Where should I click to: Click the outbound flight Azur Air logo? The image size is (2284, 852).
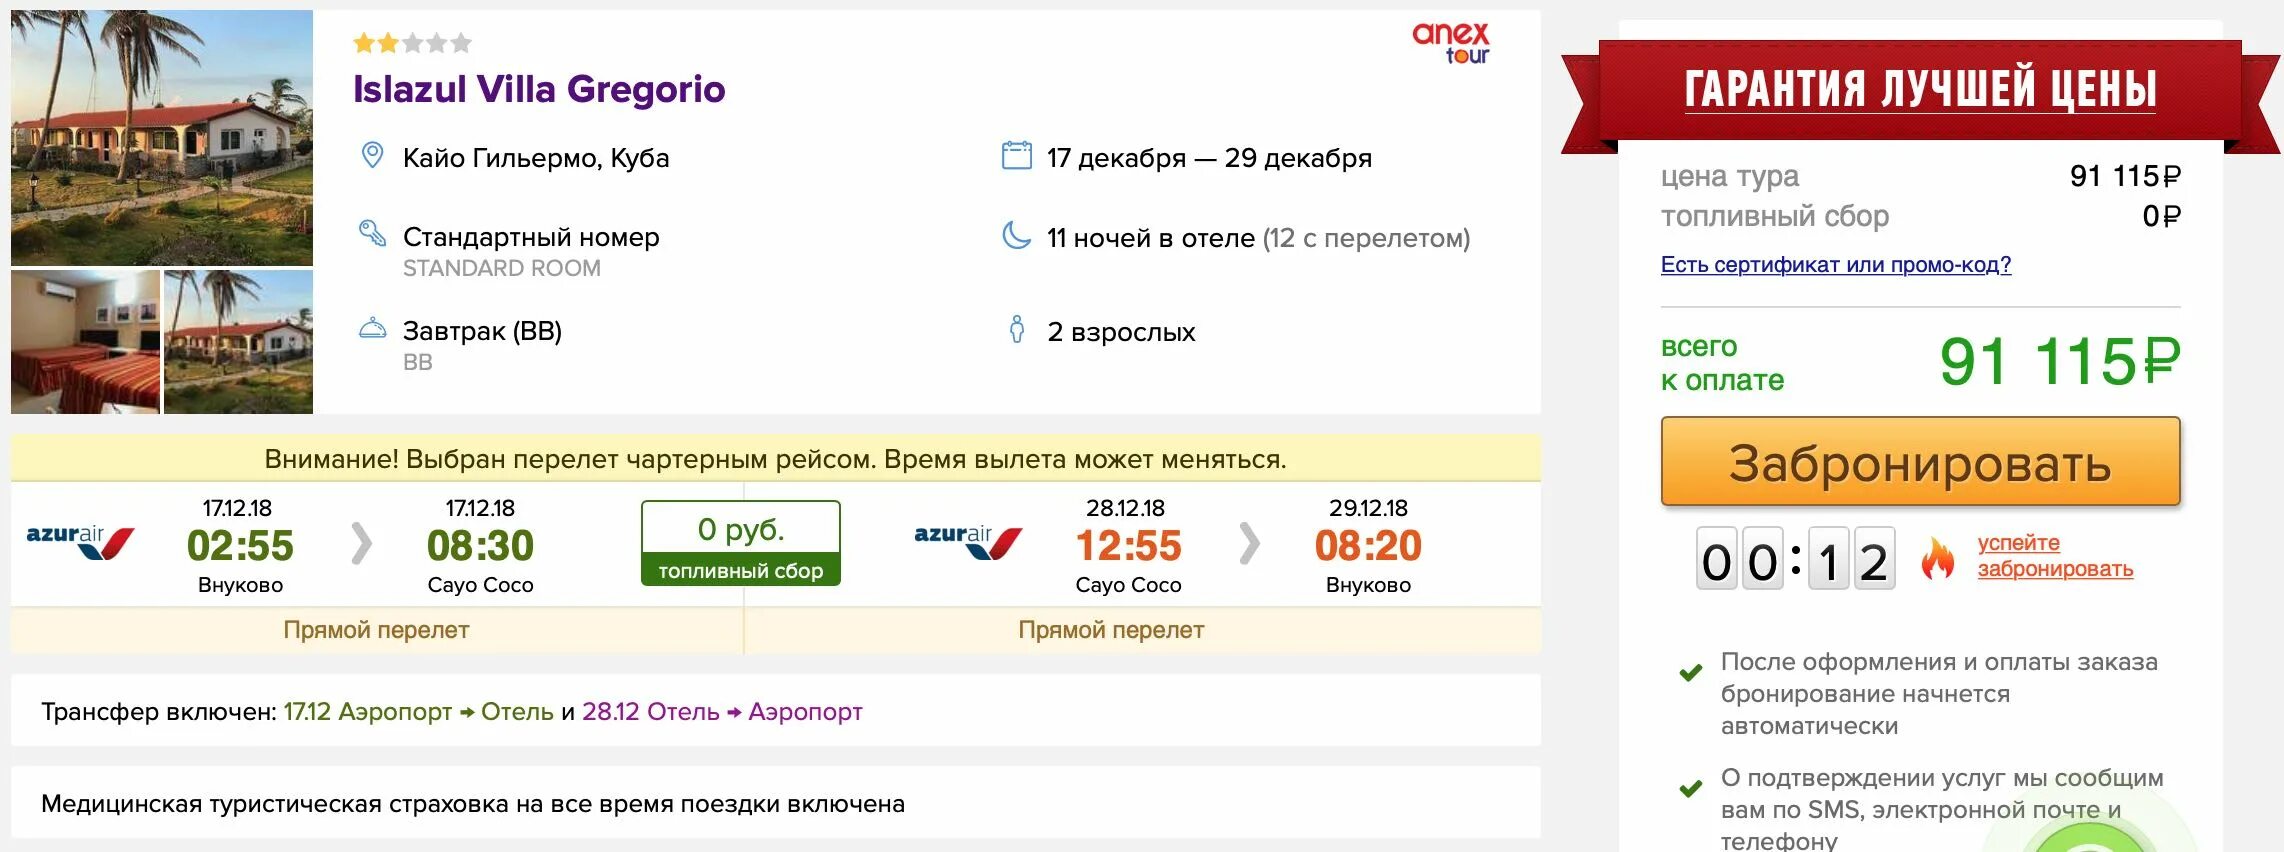click(x=80, y=541)
